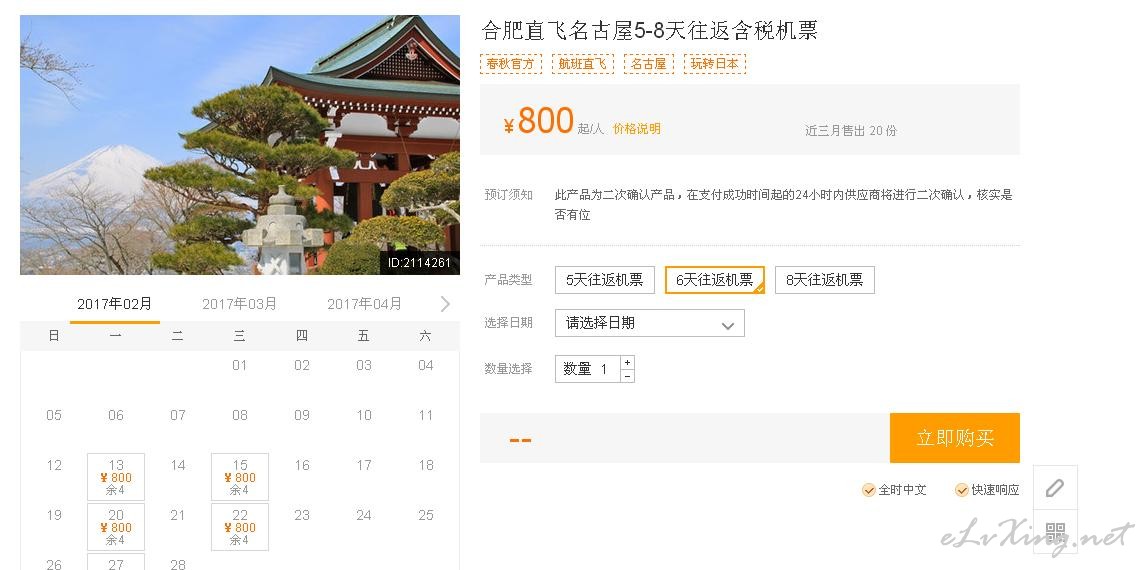Viewport: 1145px width, 570px height.
Task: Click the 航班直飞 tag
Action: 583,63
